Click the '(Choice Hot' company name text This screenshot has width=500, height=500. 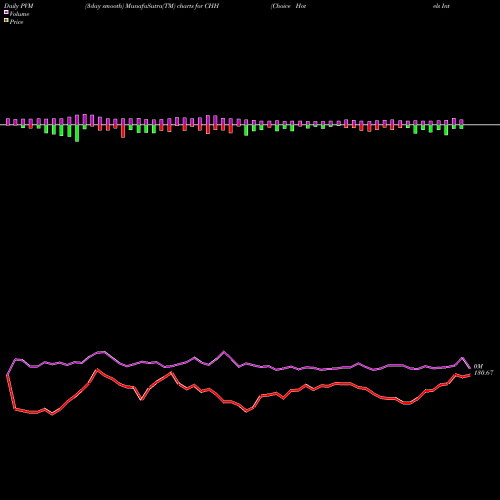click(x=288, y=6)
